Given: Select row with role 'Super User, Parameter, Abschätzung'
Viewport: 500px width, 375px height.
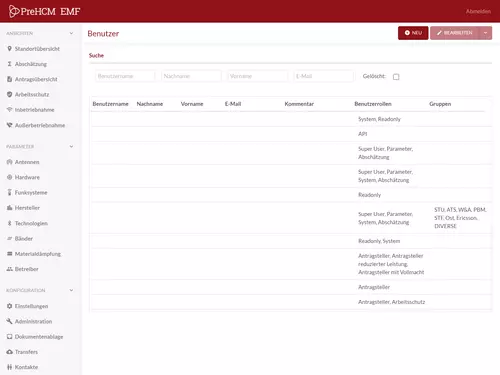Looking at the screenshot, I should (x=291, y=153).
